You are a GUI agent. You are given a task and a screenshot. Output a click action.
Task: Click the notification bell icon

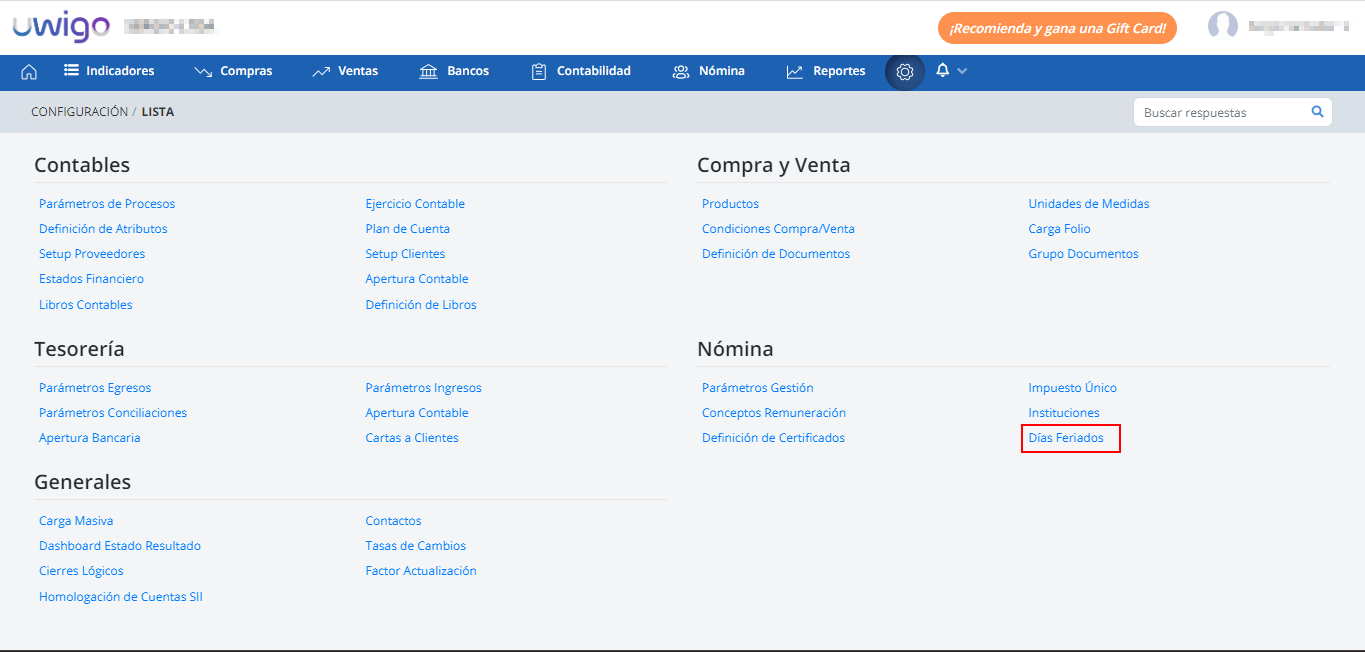[x=942, y=71]
